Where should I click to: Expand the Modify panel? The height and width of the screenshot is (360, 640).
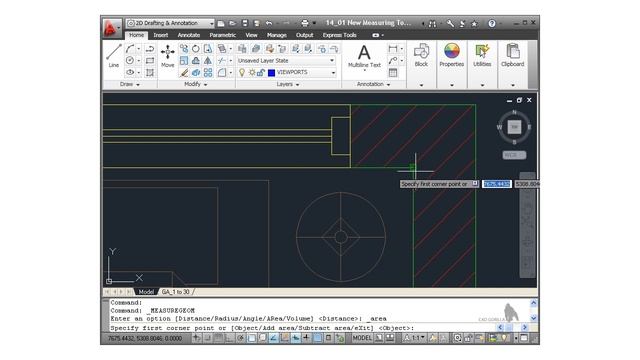click(196, 84)
